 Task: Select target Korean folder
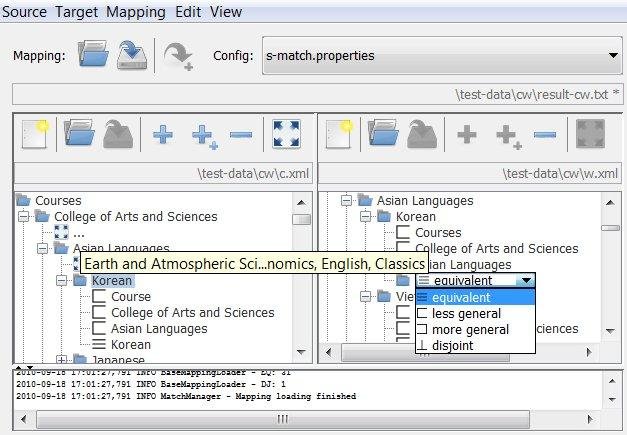tap(416, 217)
